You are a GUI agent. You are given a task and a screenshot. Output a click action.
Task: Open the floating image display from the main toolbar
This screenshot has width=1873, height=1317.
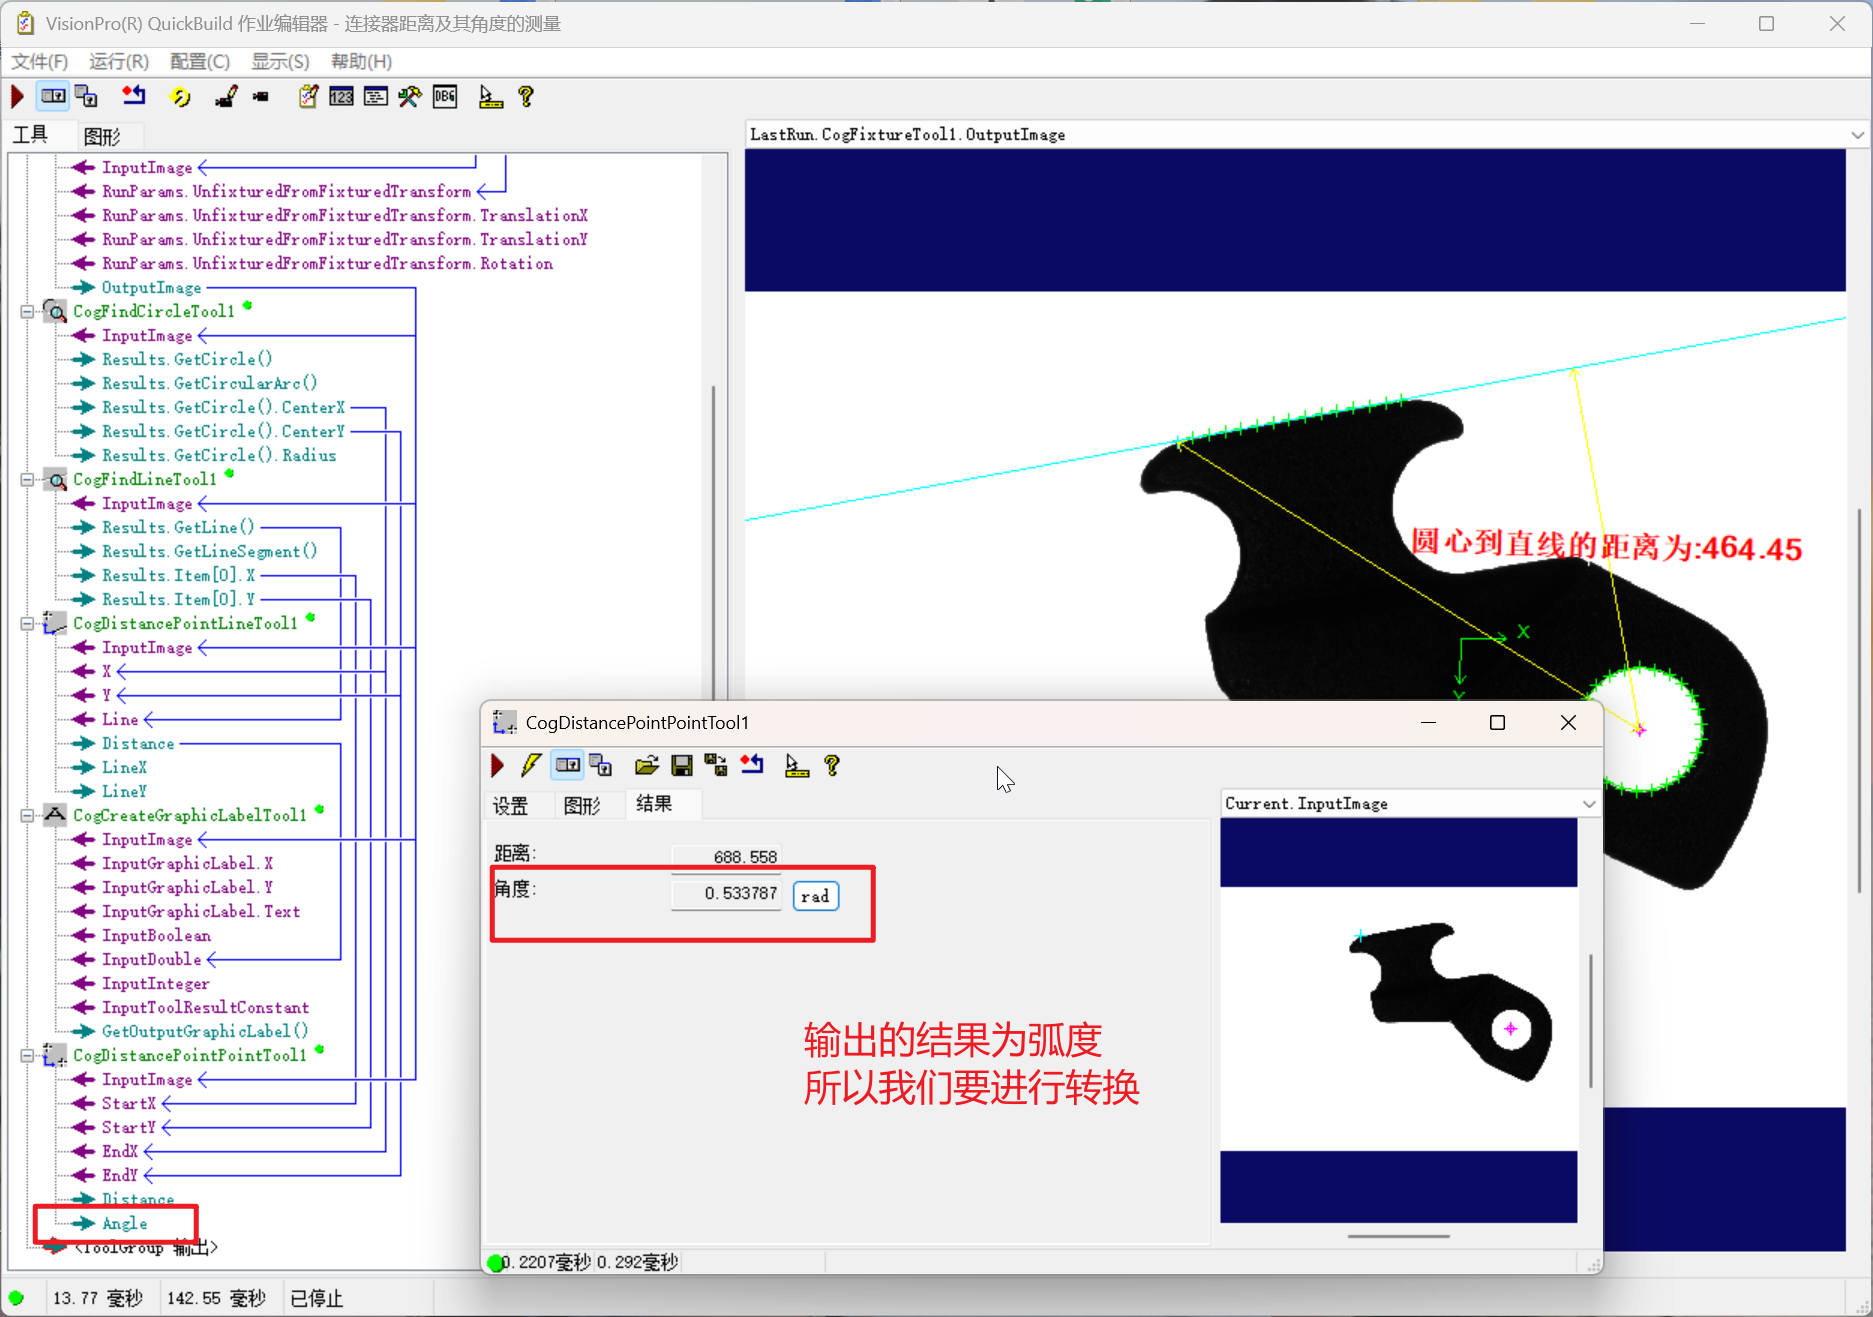tap(87, 97)
